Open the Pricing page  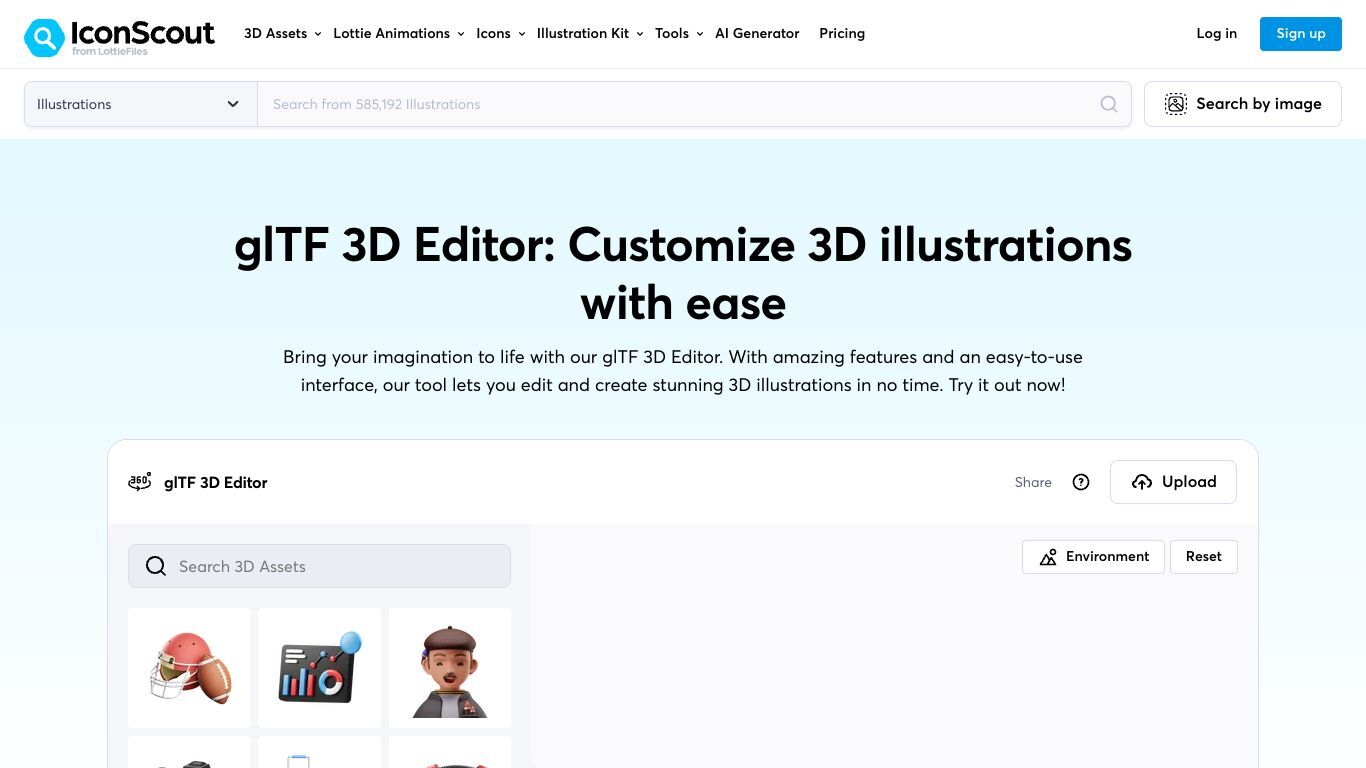842,33
